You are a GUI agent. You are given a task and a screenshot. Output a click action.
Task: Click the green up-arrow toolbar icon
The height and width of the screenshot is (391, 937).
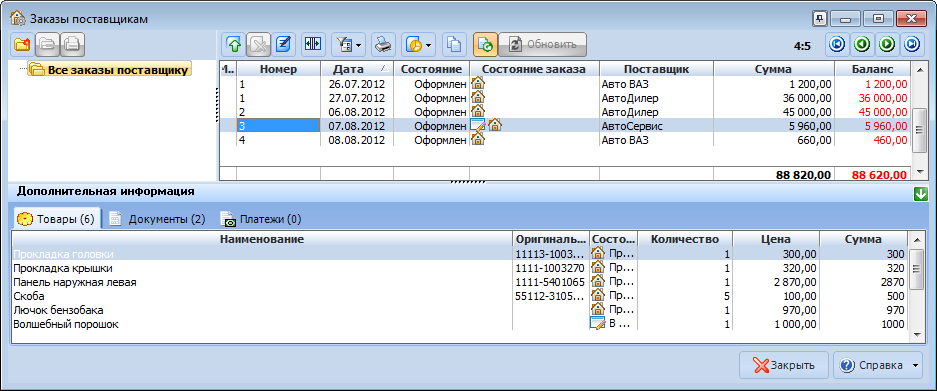(234, 44)
